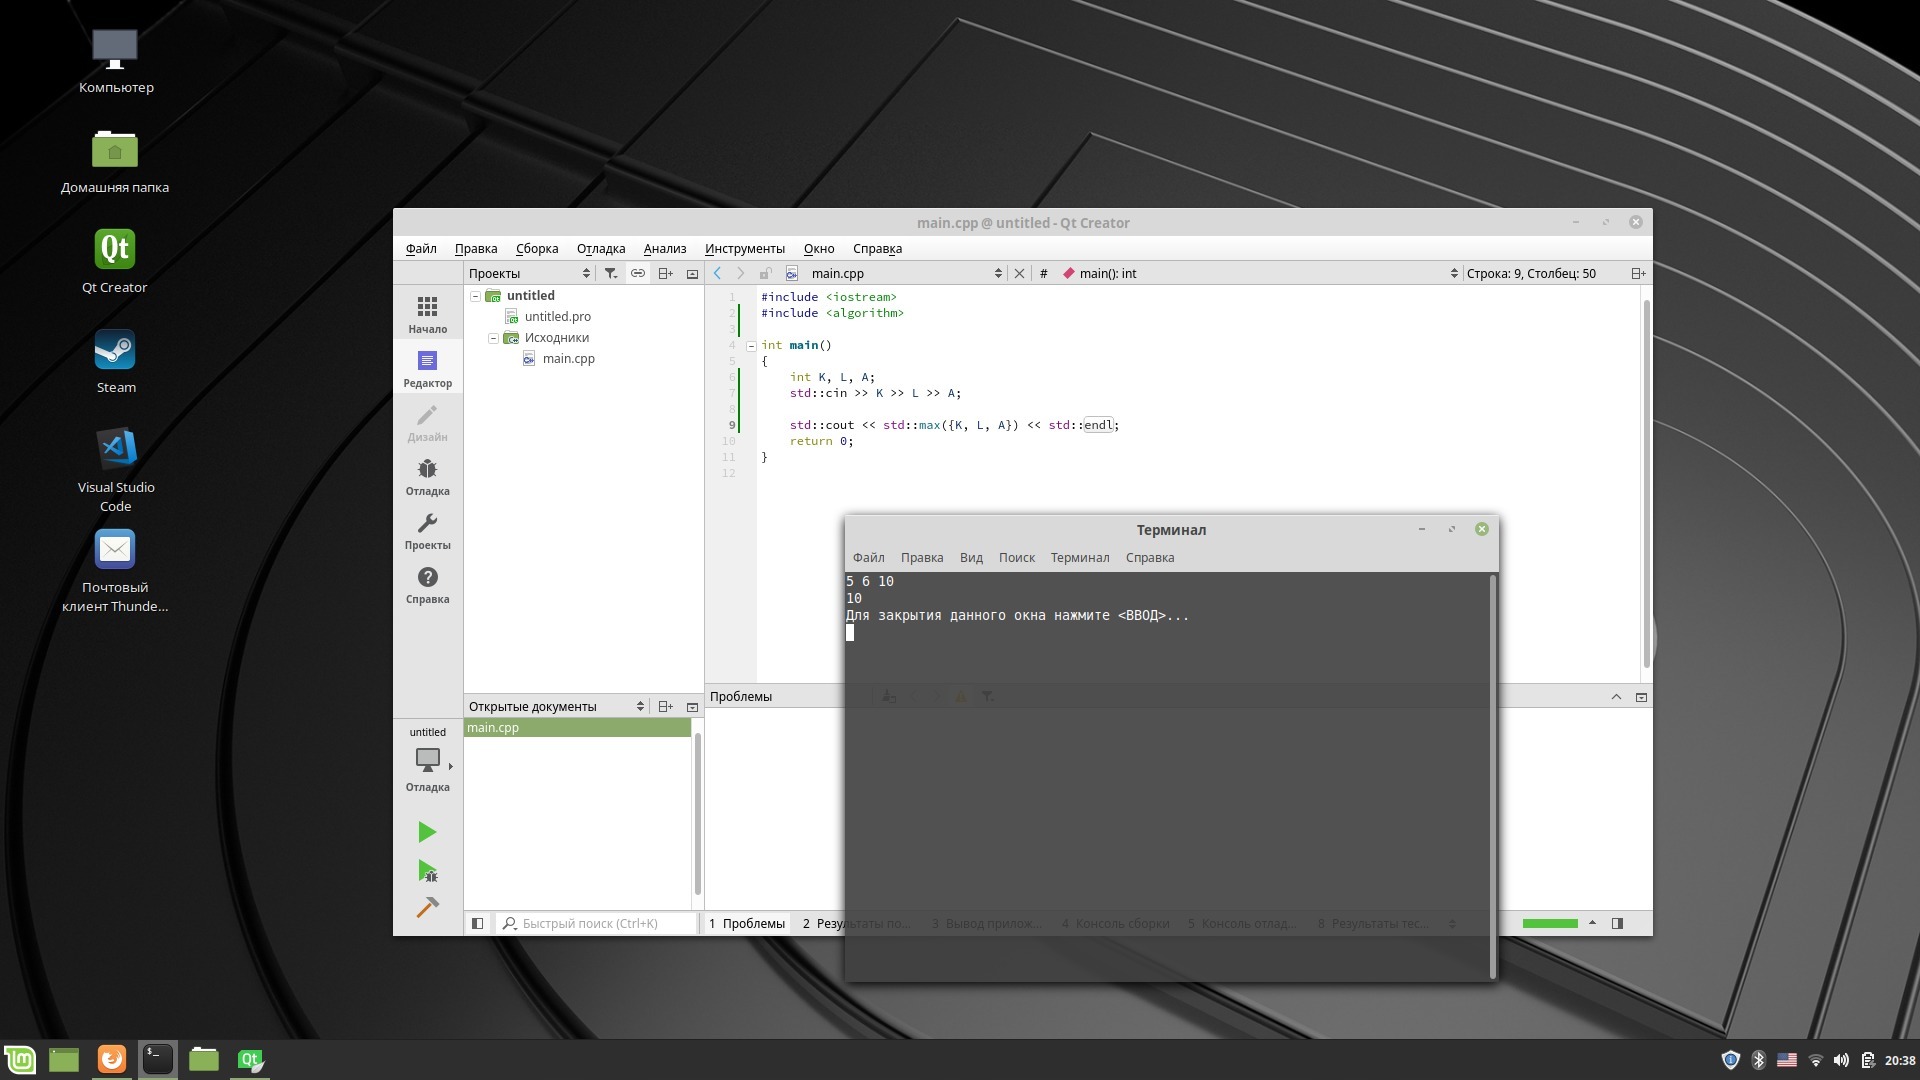Collapse the Исходники folder node

493,338
